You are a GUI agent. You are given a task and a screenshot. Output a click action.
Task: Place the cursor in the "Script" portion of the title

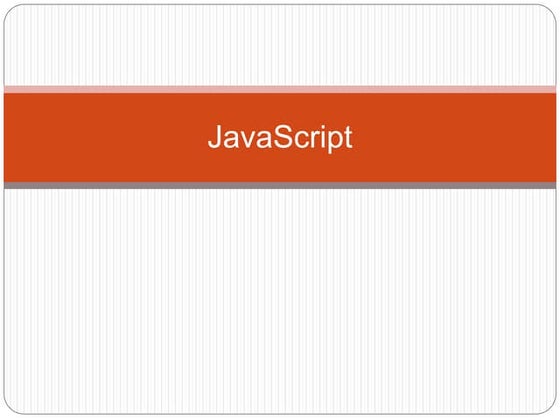pos(314,139)
